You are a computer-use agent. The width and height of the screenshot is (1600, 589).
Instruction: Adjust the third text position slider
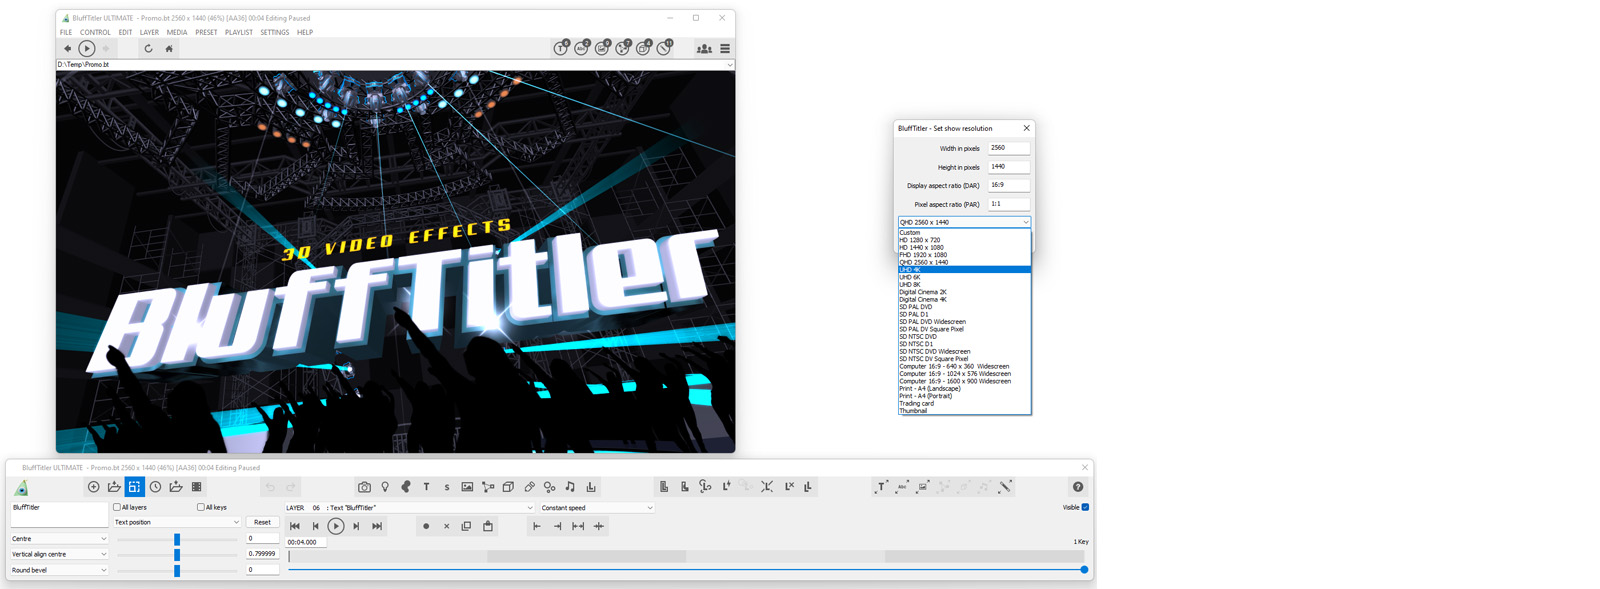(177, 570)
